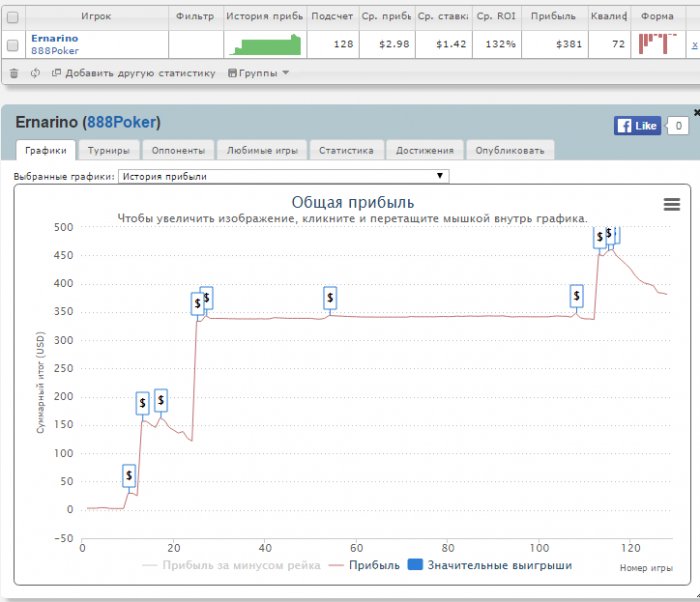The width and height of the screenshot is (700, 602).
Task: Sort by 'Подсчет' column header
Action: coord(332,17)
